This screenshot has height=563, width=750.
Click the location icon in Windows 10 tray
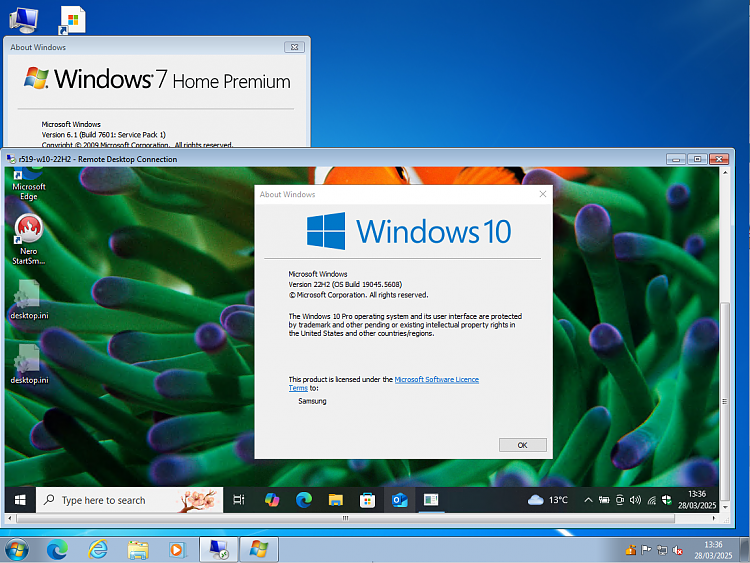coord(620,500)
